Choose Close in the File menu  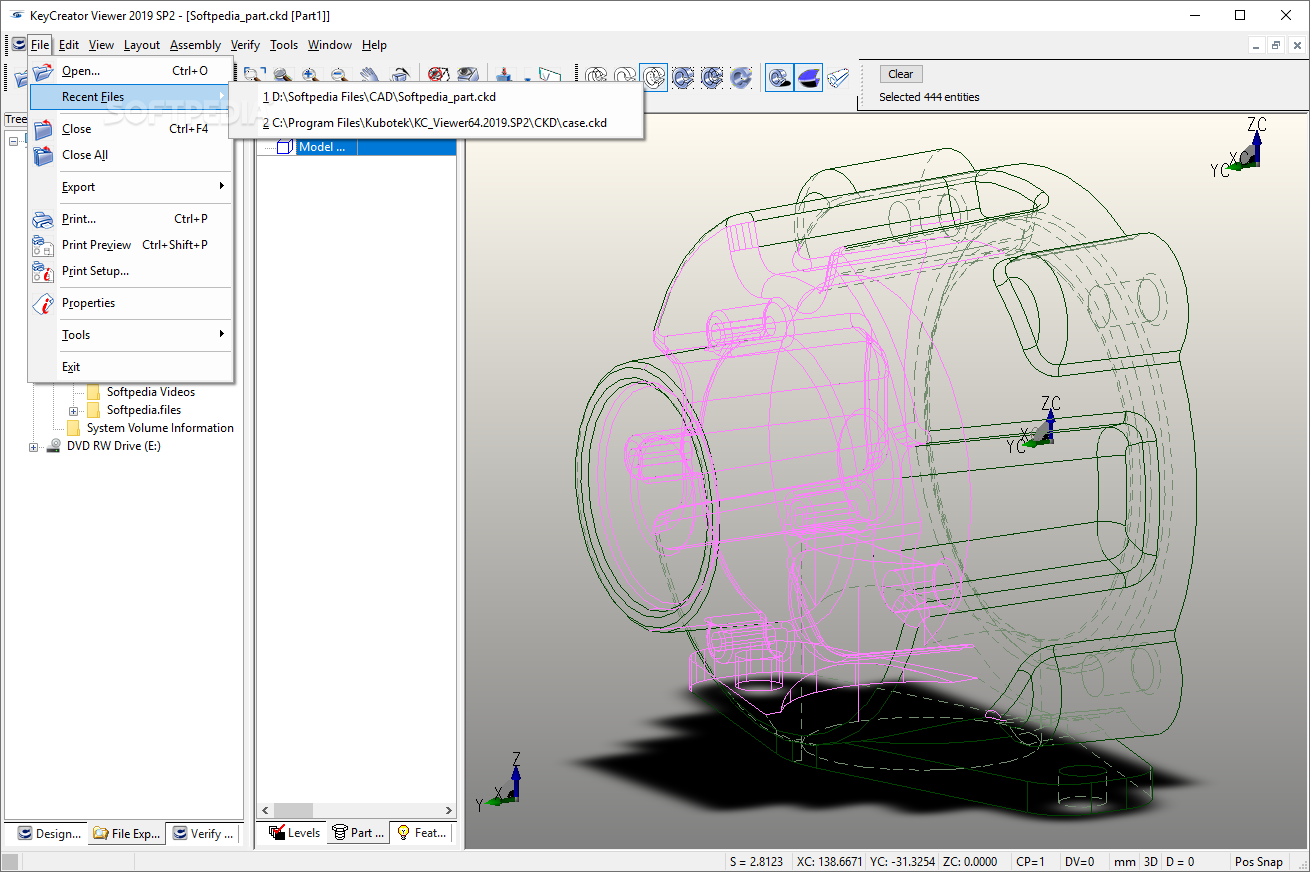click(x=131, y=129)
